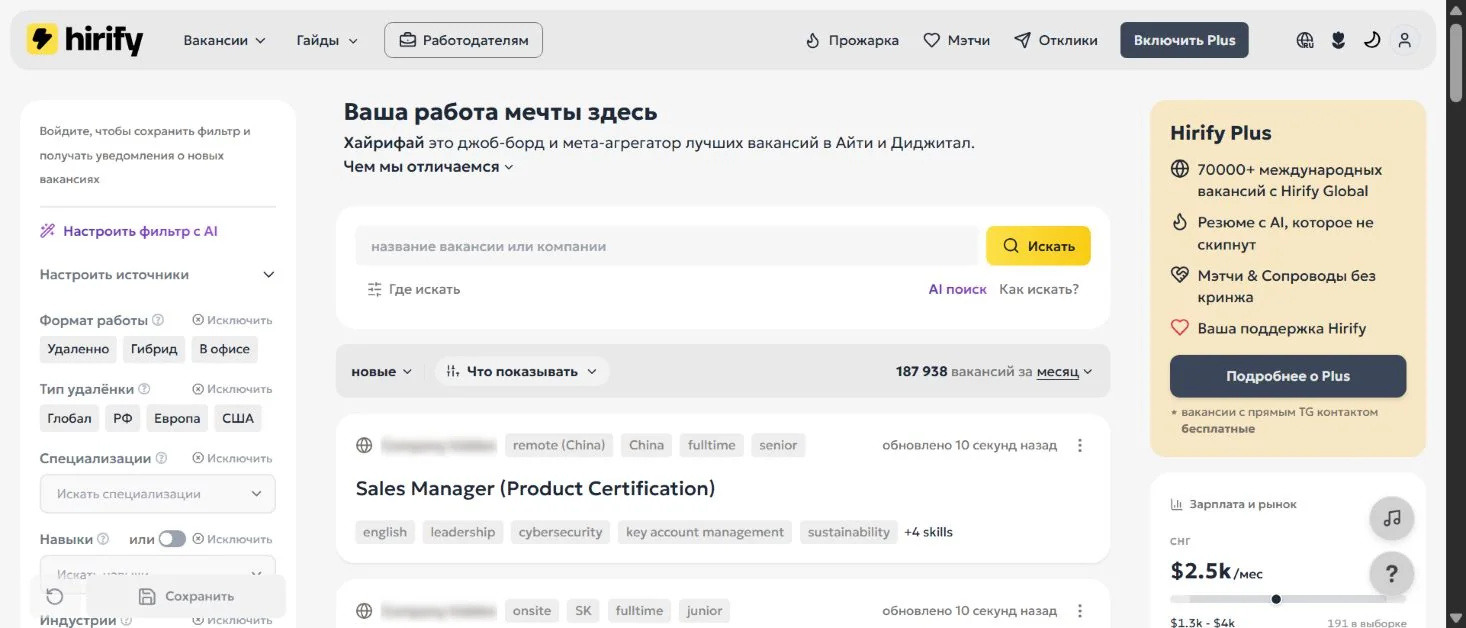Screen dimensions: 1466x628
Task: Click the Сохранить filter button
Action: (186, 596)
